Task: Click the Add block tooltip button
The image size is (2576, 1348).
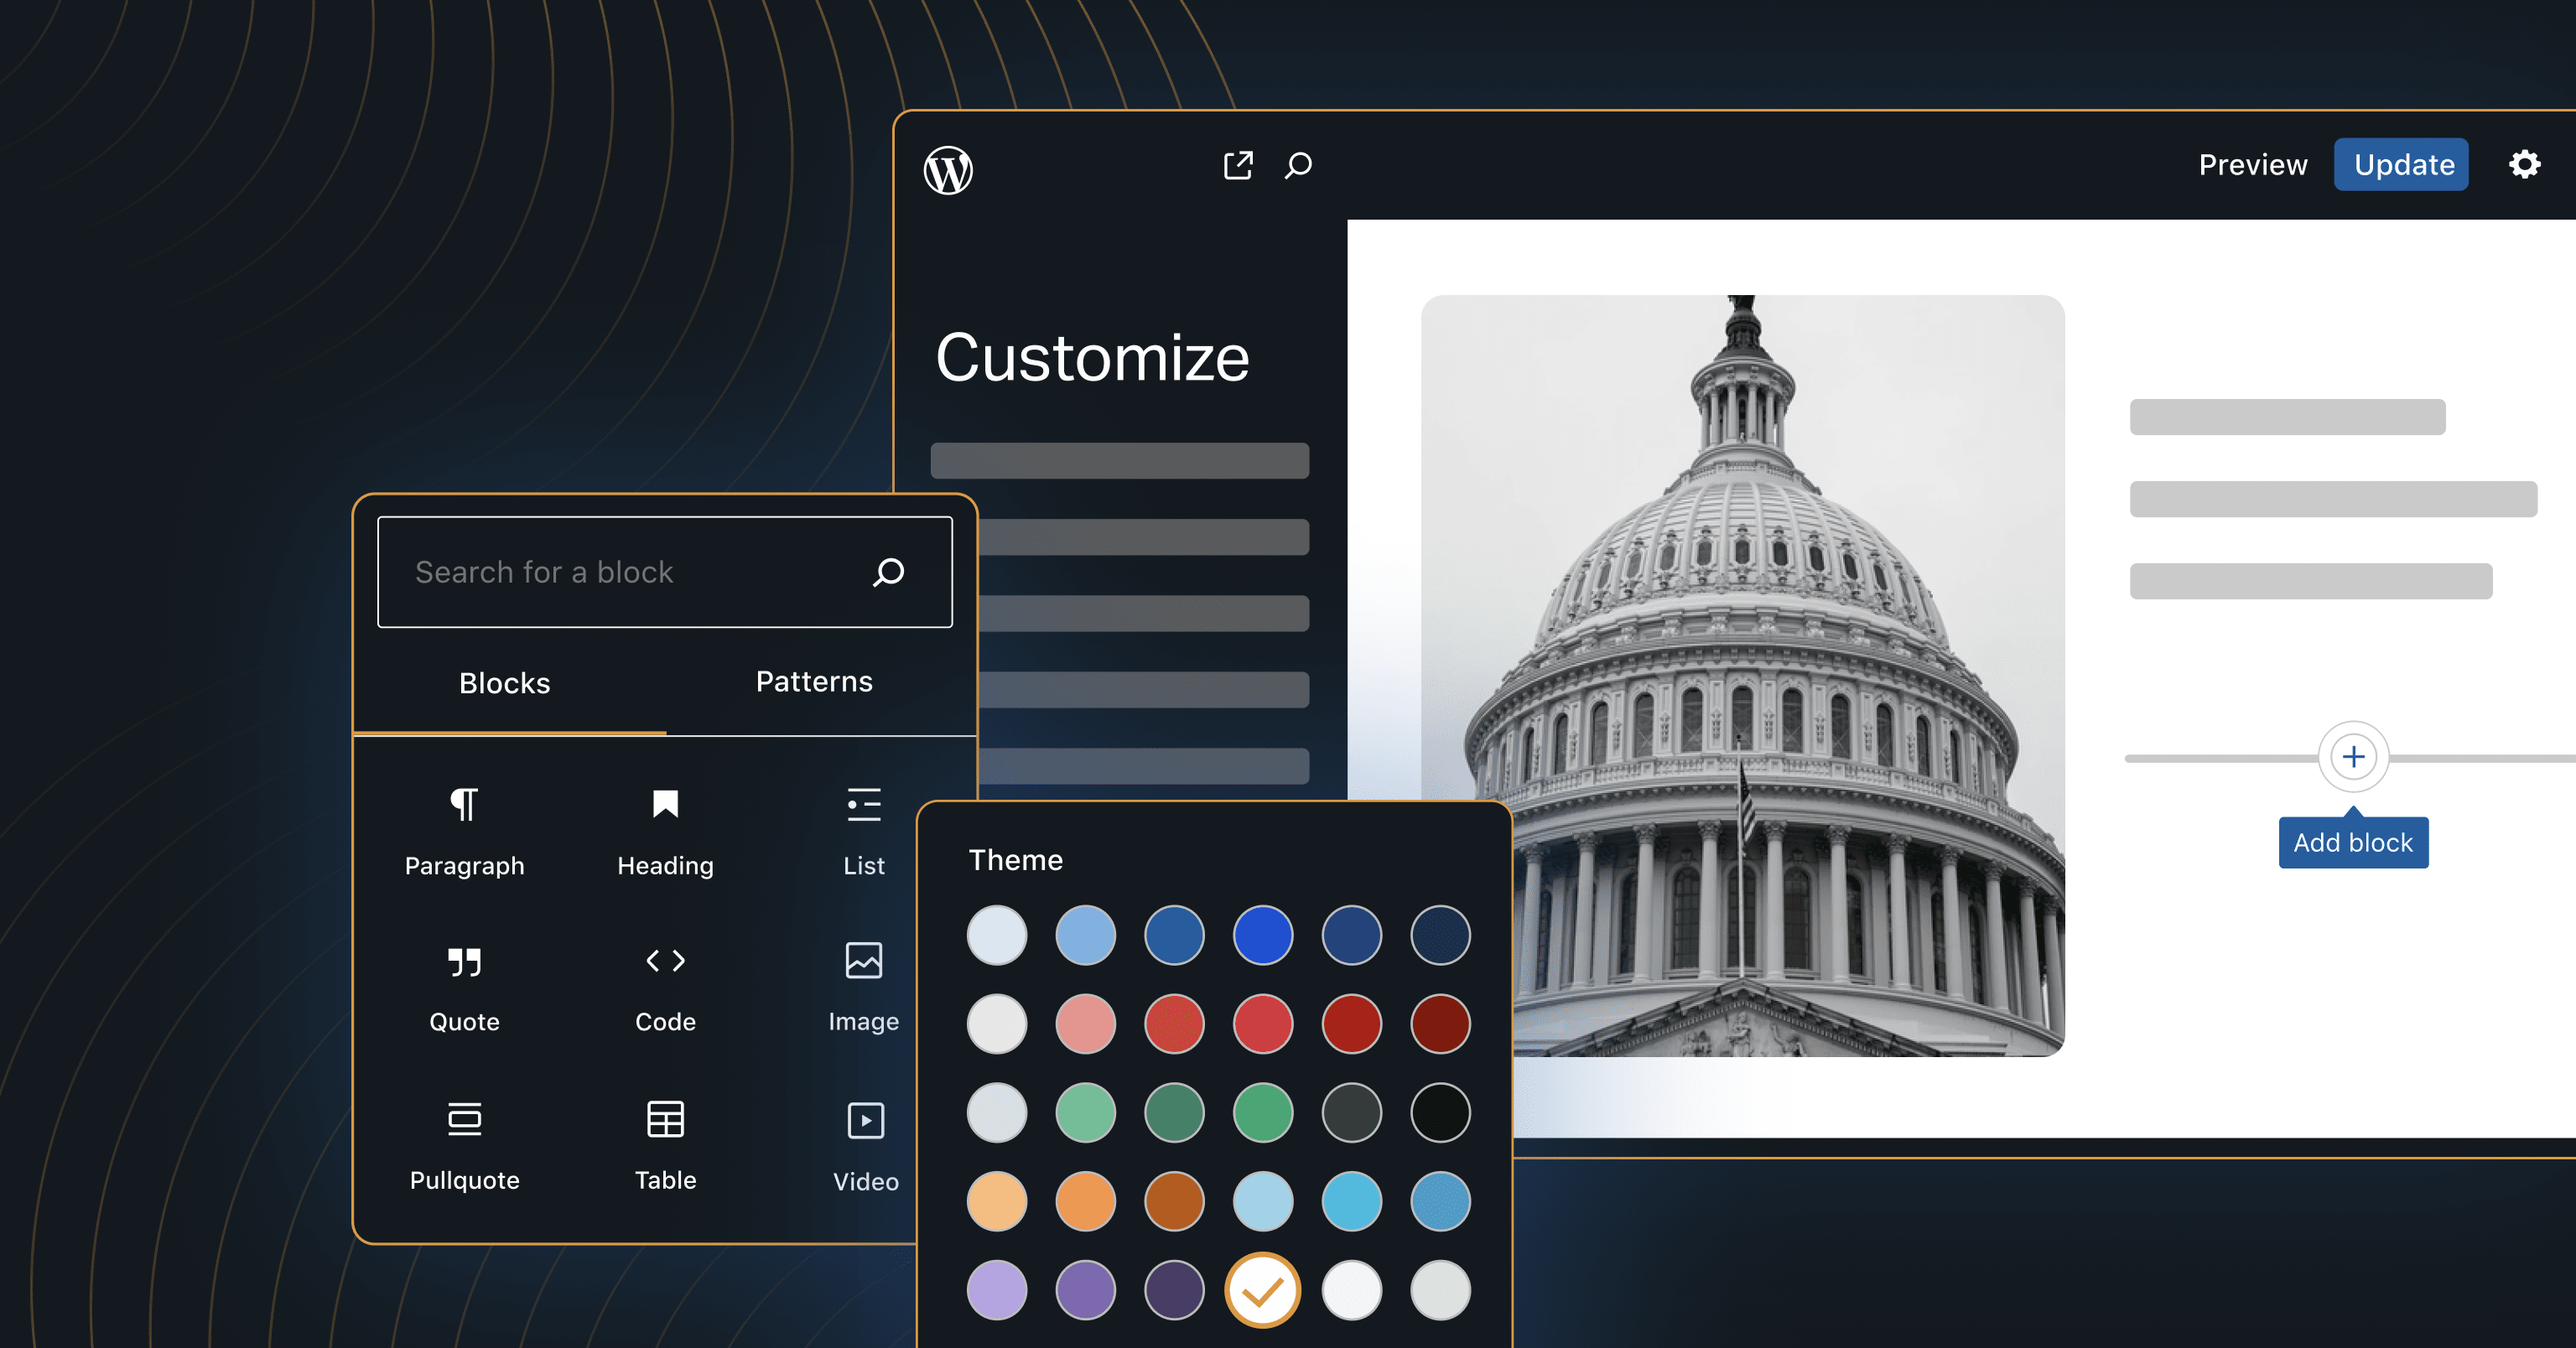Action: click(x=2353, y=842)
